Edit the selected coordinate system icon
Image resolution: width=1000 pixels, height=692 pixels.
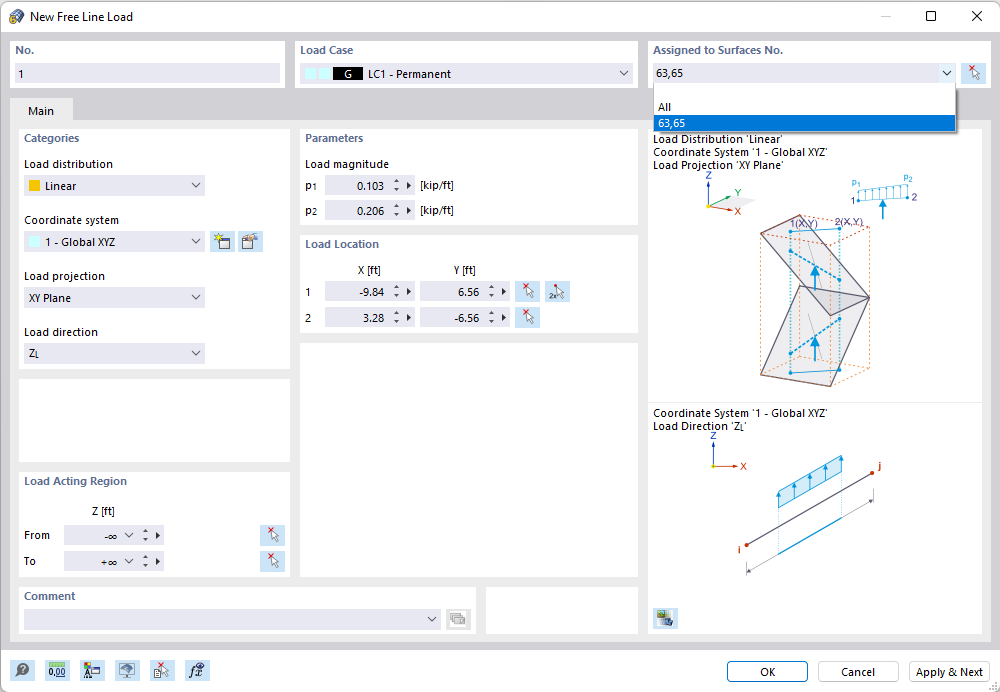[251, 242]
